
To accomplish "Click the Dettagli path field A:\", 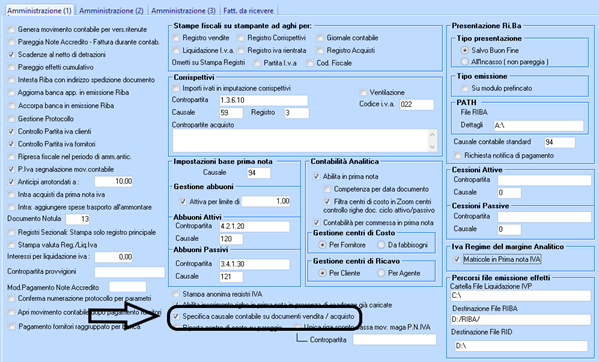I will tap(538, 125).
